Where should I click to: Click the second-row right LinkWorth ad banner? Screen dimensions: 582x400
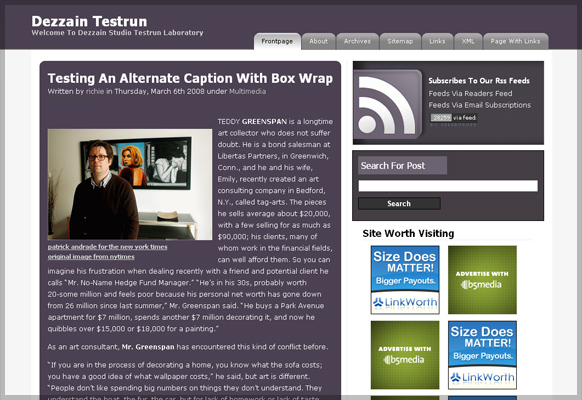482,355
